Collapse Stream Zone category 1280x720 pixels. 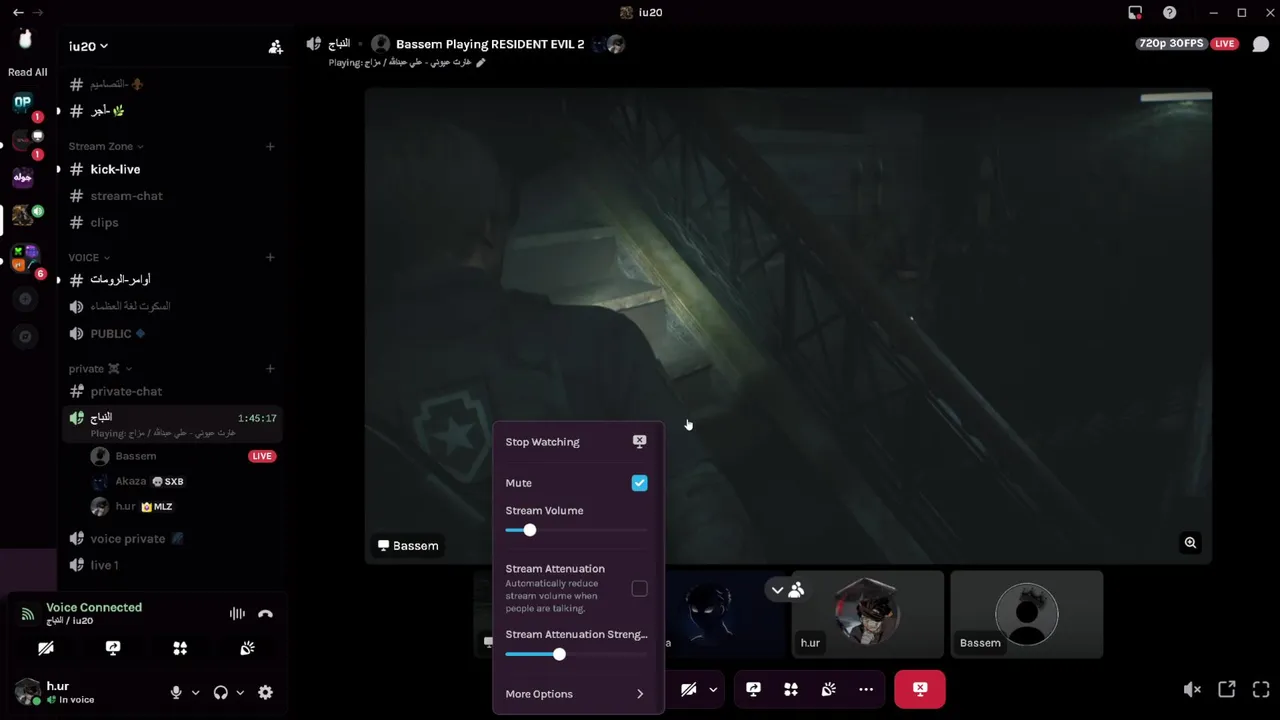pyautogui.click(x=105, y=146)
